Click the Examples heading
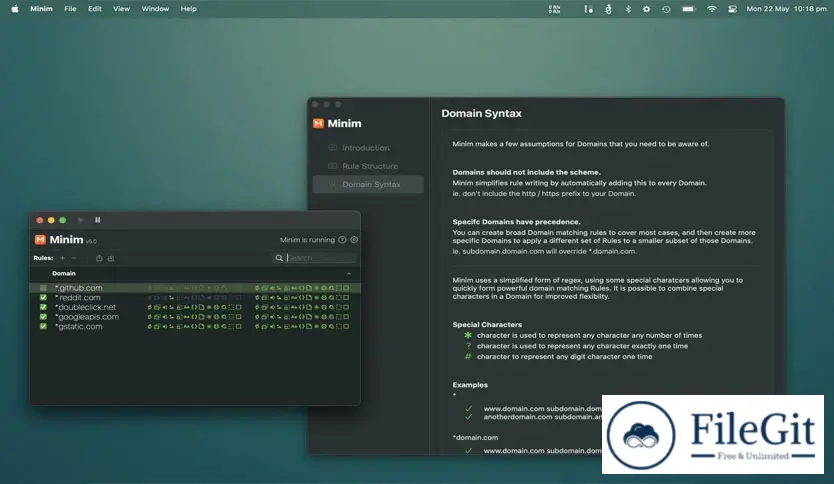834x484 pixels. [470, 385]
